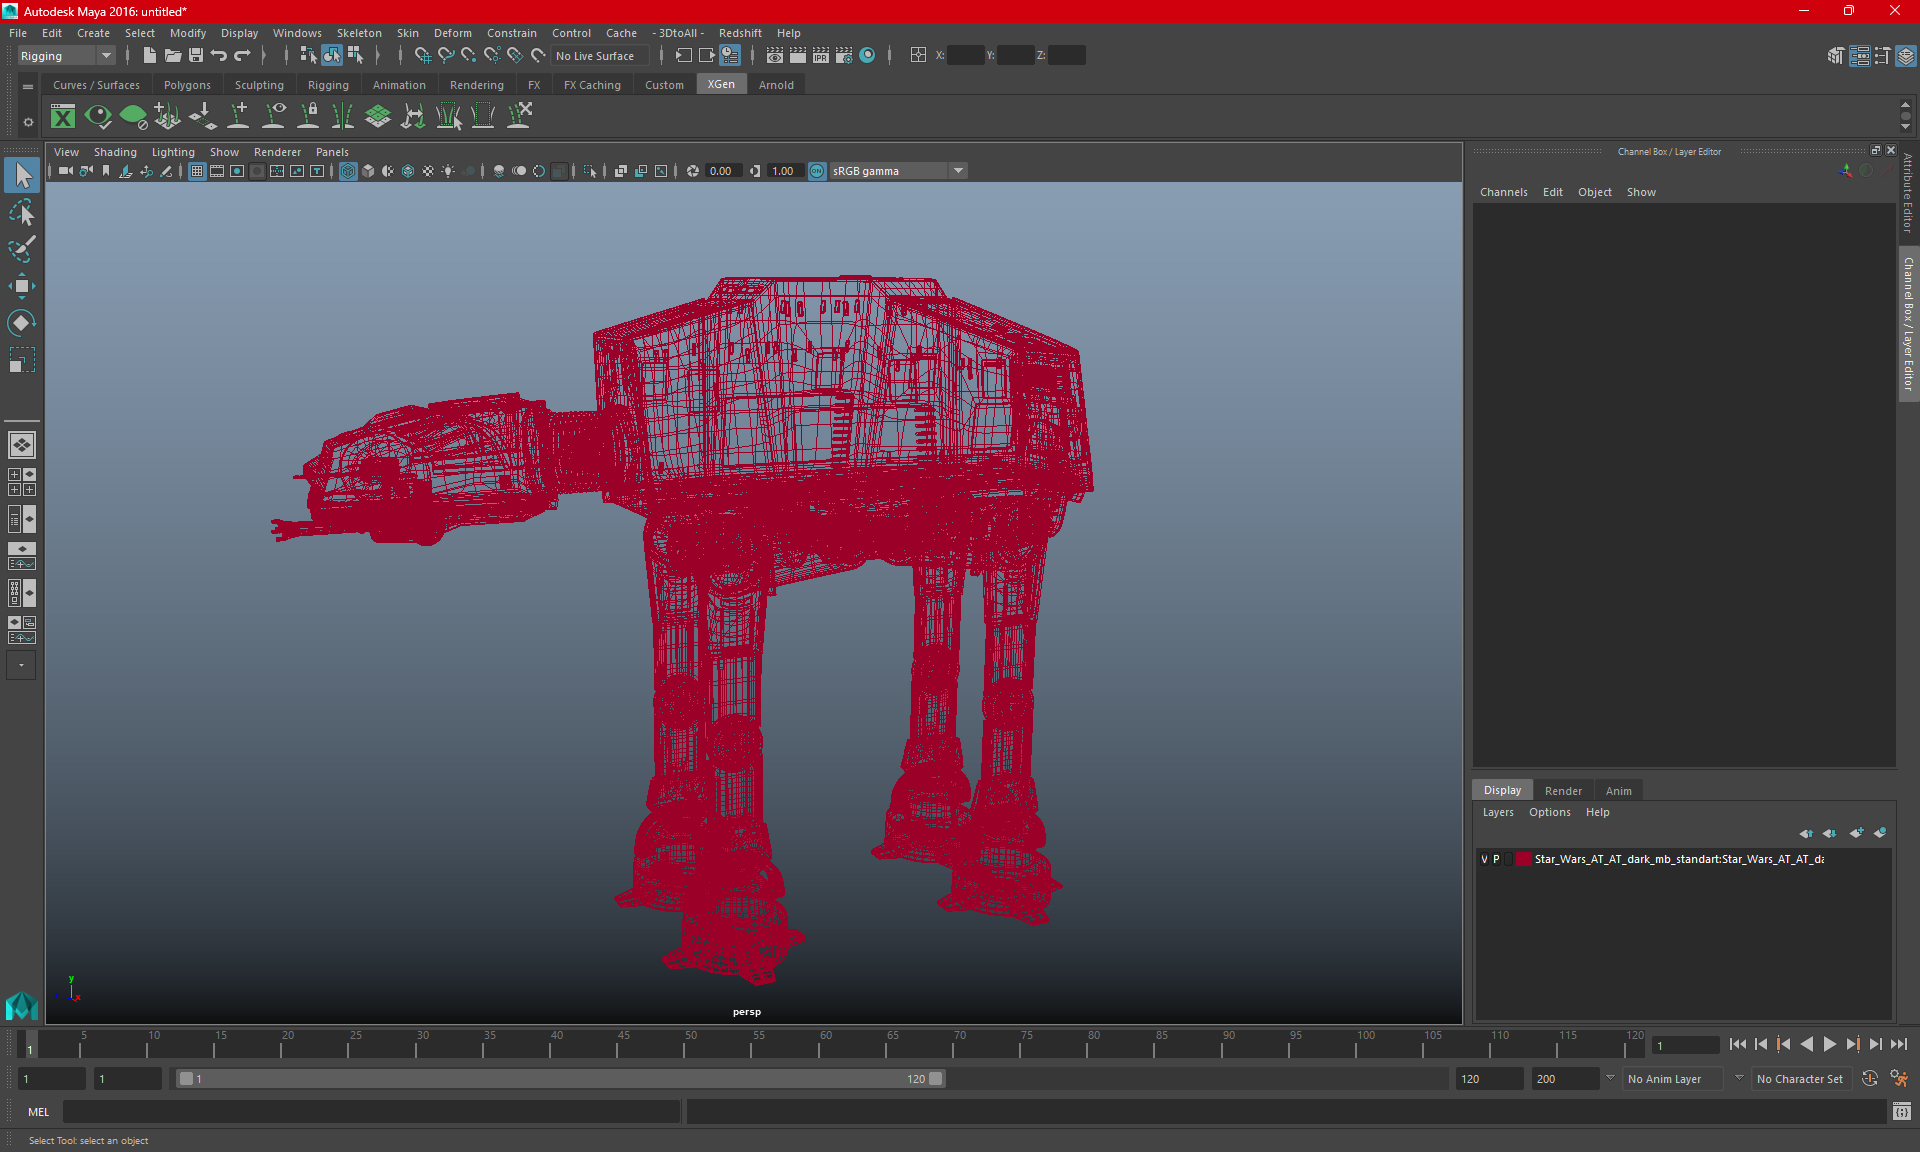Expand the toolbox bottom arrow button
Screen dimensions: 1920x1152
point(21,665)
